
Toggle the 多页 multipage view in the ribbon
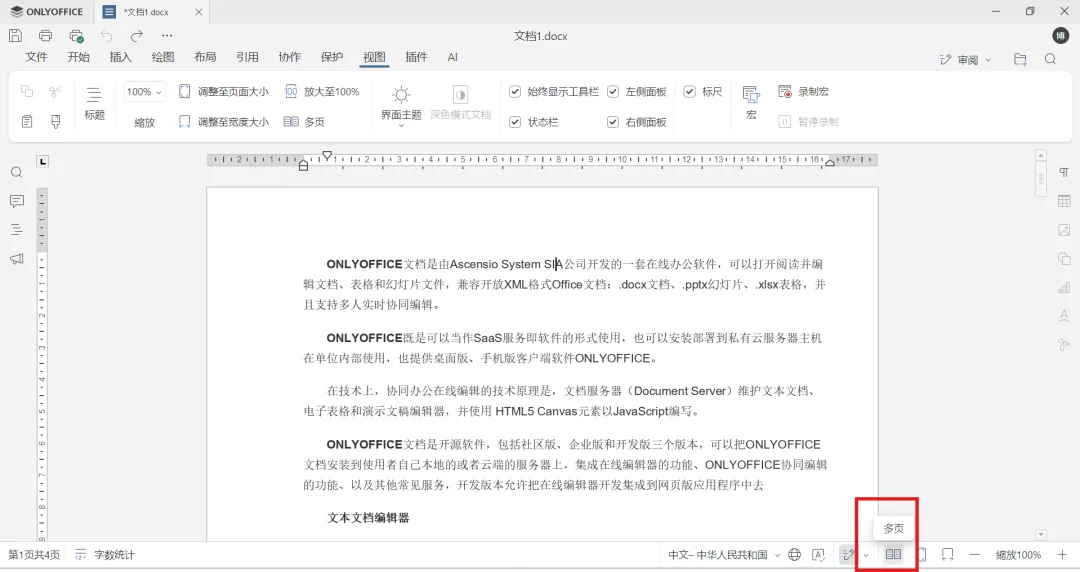point(304,122)
